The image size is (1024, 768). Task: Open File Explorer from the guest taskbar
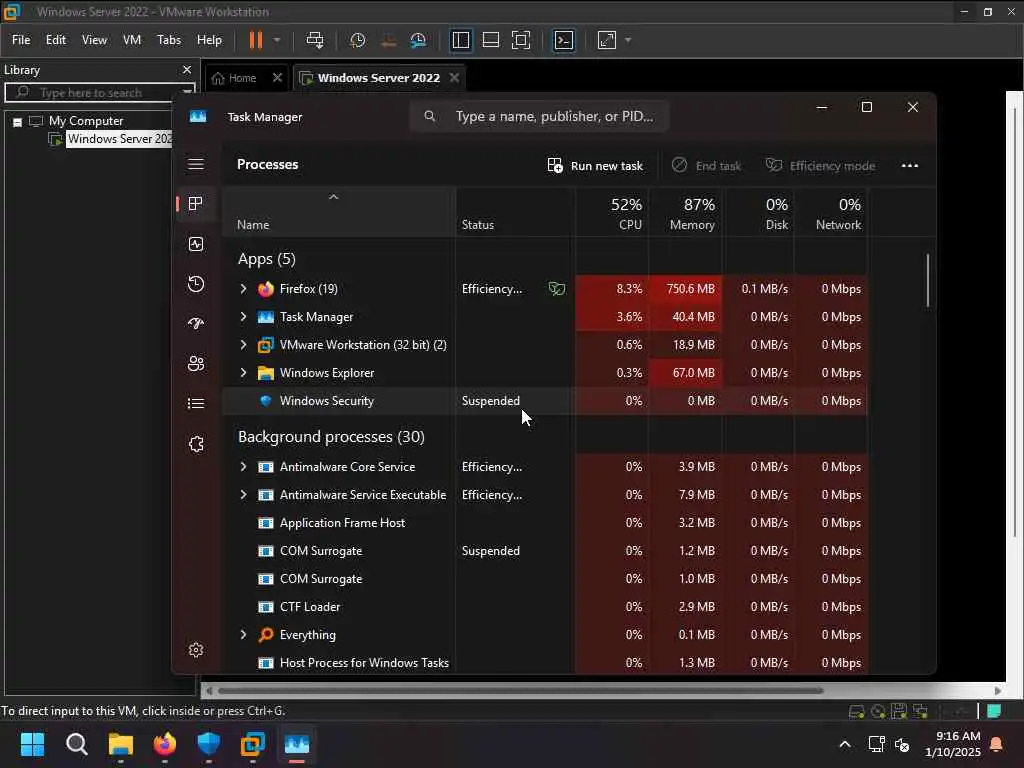tap(121, 744)
